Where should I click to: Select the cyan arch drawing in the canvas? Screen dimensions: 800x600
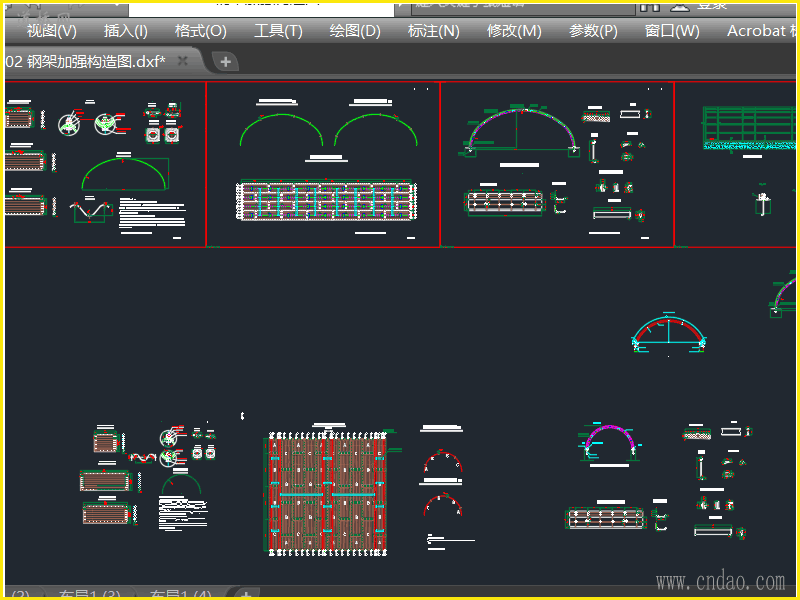(670, 334)
